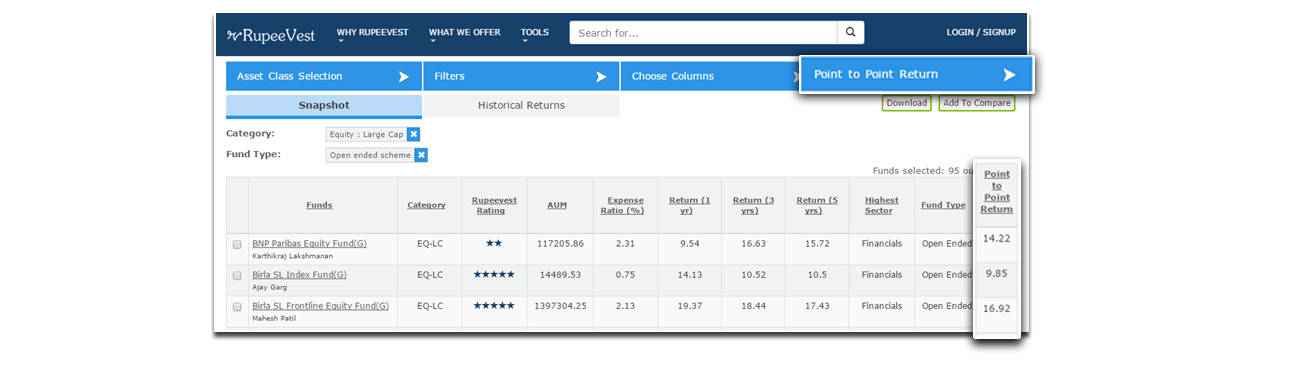Screen dimensions: 1300x390
Task: Open the WHAT WE OFFER dropdown menu
Action: [x=465, y=33]
